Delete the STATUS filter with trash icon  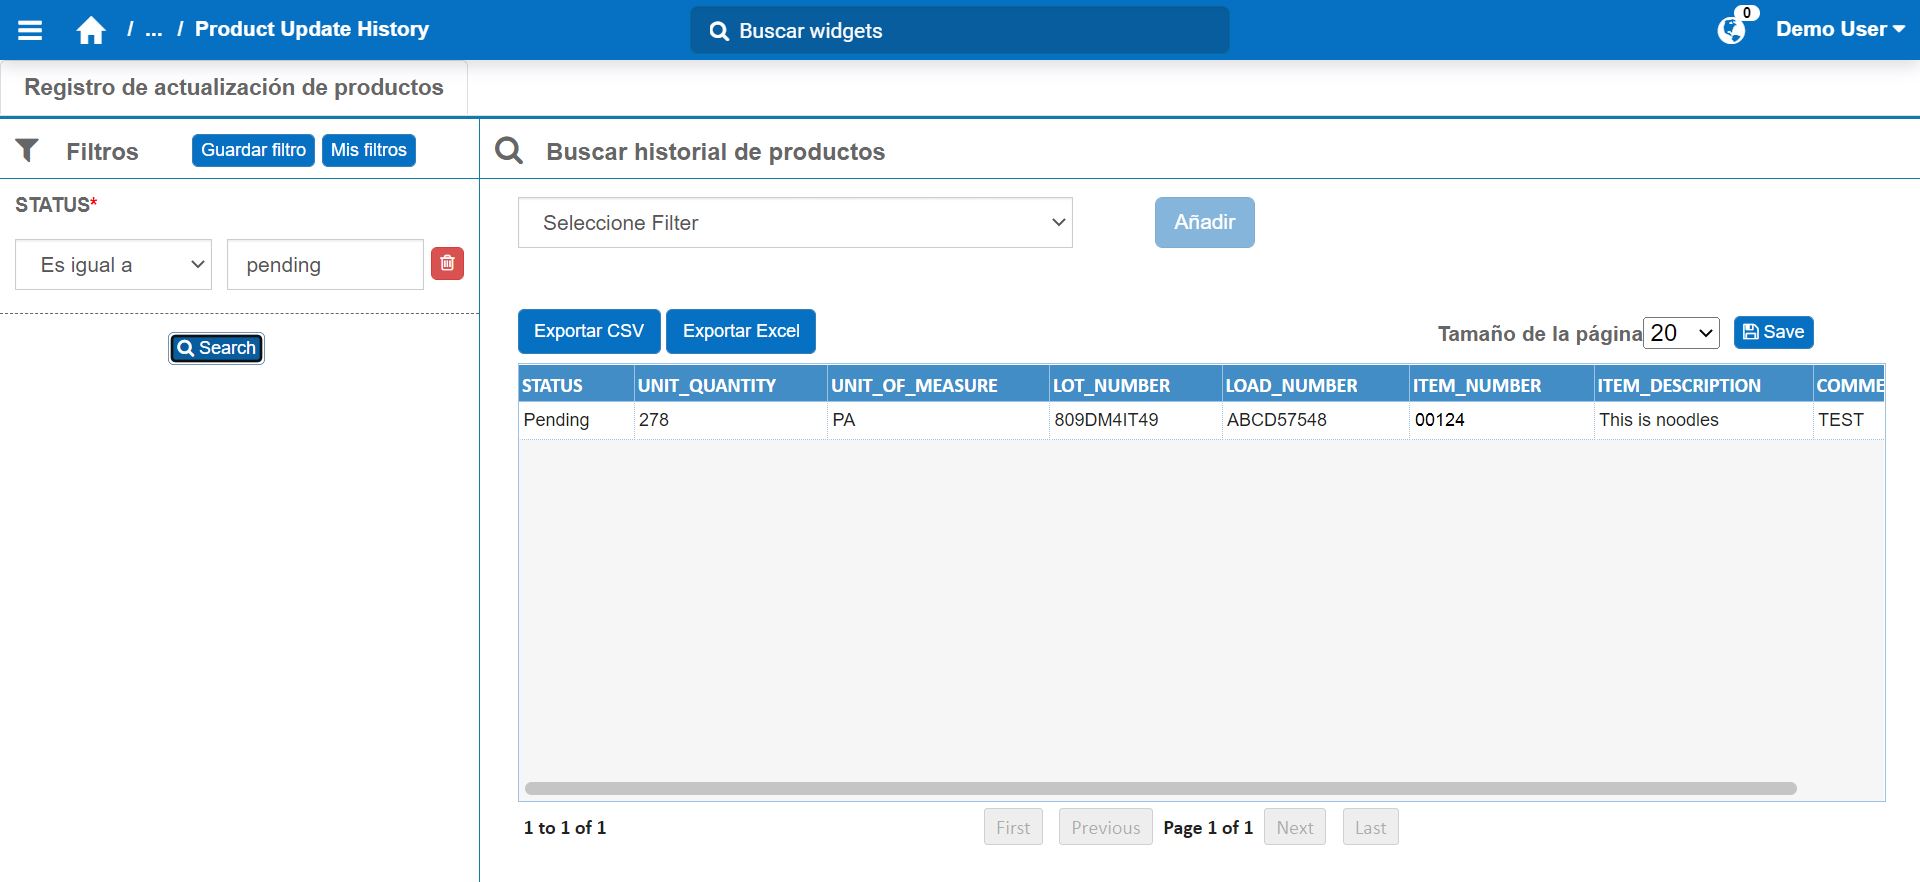[x=447, y=264]
